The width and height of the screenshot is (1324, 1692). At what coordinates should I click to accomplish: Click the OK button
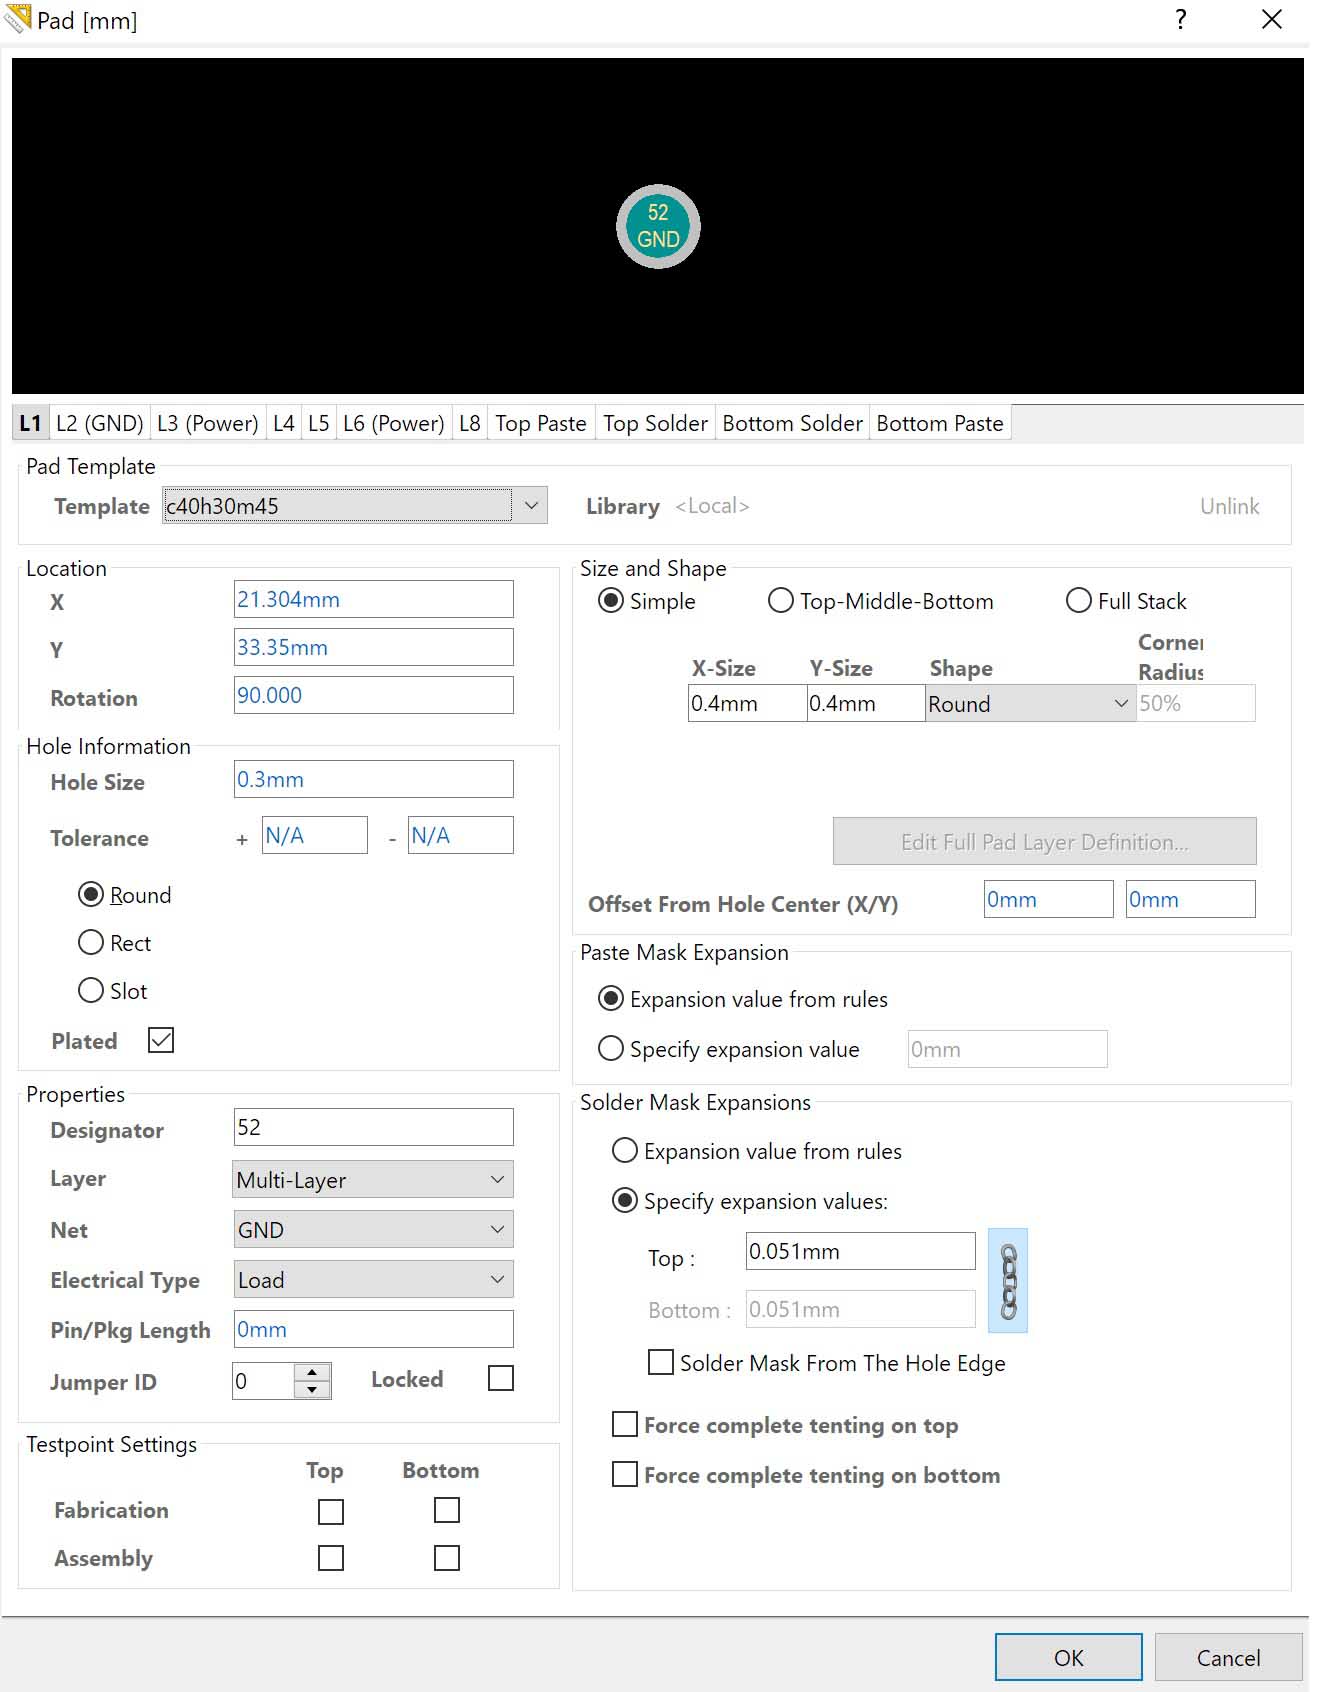click(x=1068, y=1658)
